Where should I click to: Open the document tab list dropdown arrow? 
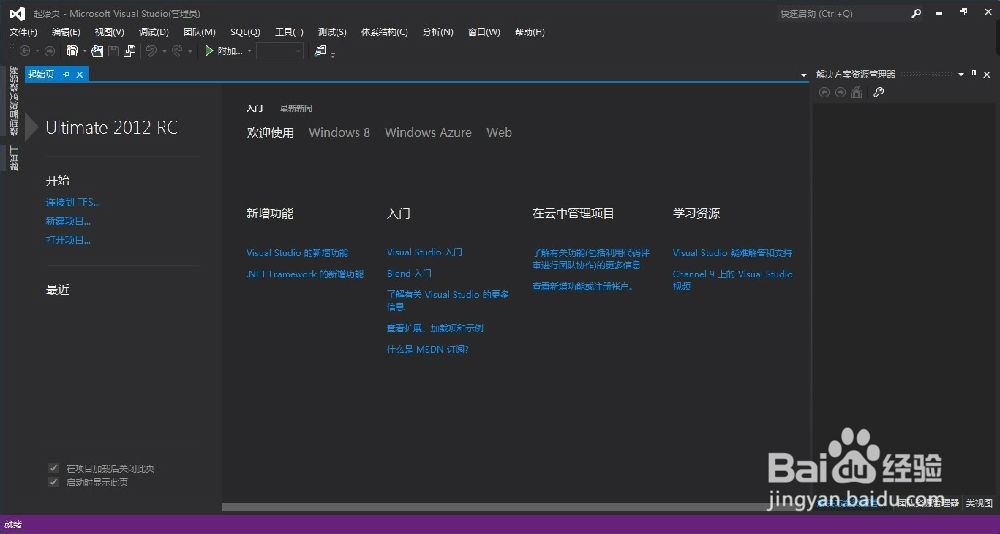tap(804, 75)
